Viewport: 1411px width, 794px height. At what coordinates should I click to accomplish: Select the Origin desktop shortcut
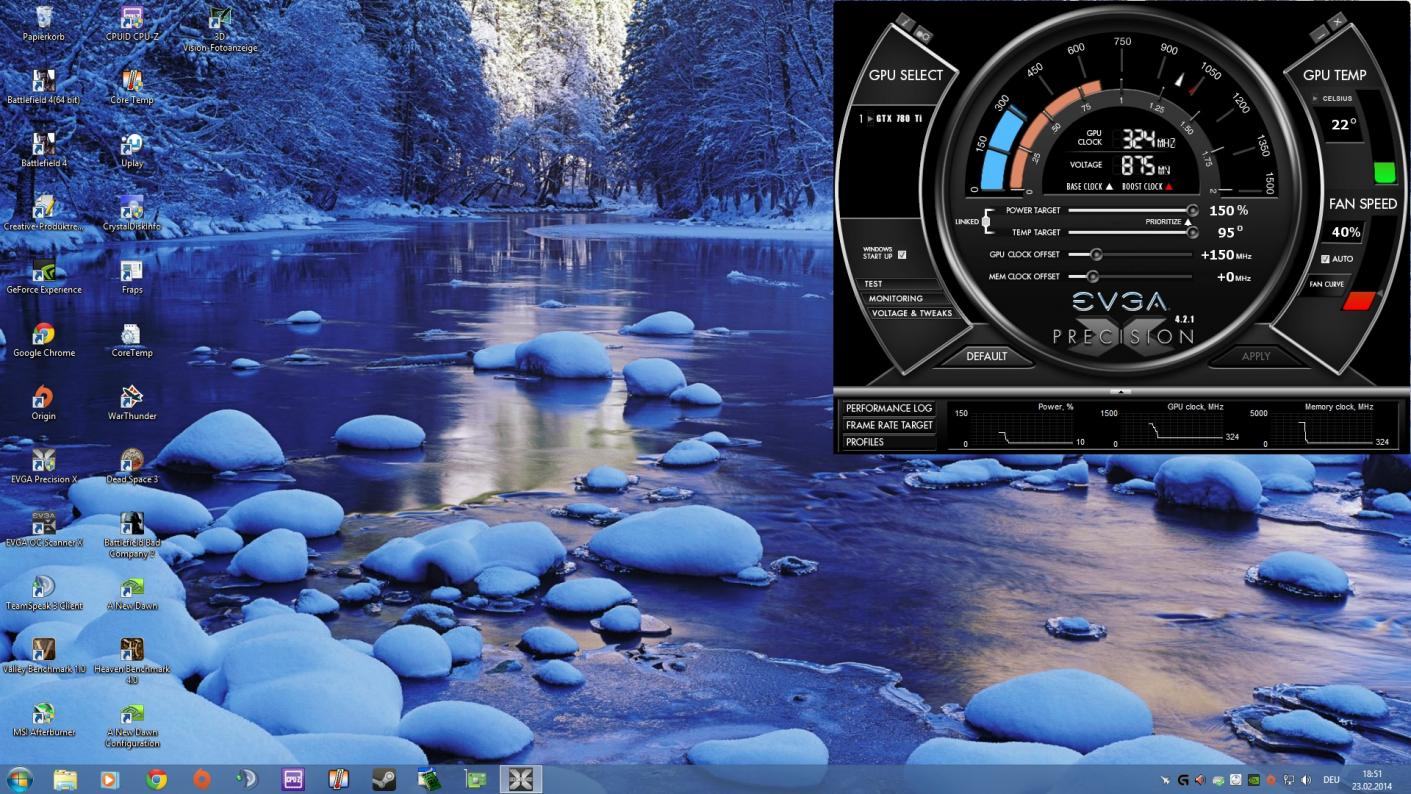44,403
